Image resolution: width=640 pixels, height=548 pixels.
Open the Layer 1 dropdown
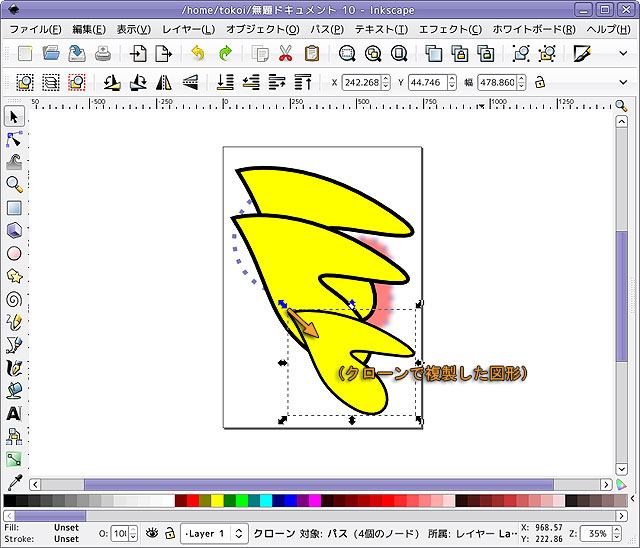[x=213, y=534]
